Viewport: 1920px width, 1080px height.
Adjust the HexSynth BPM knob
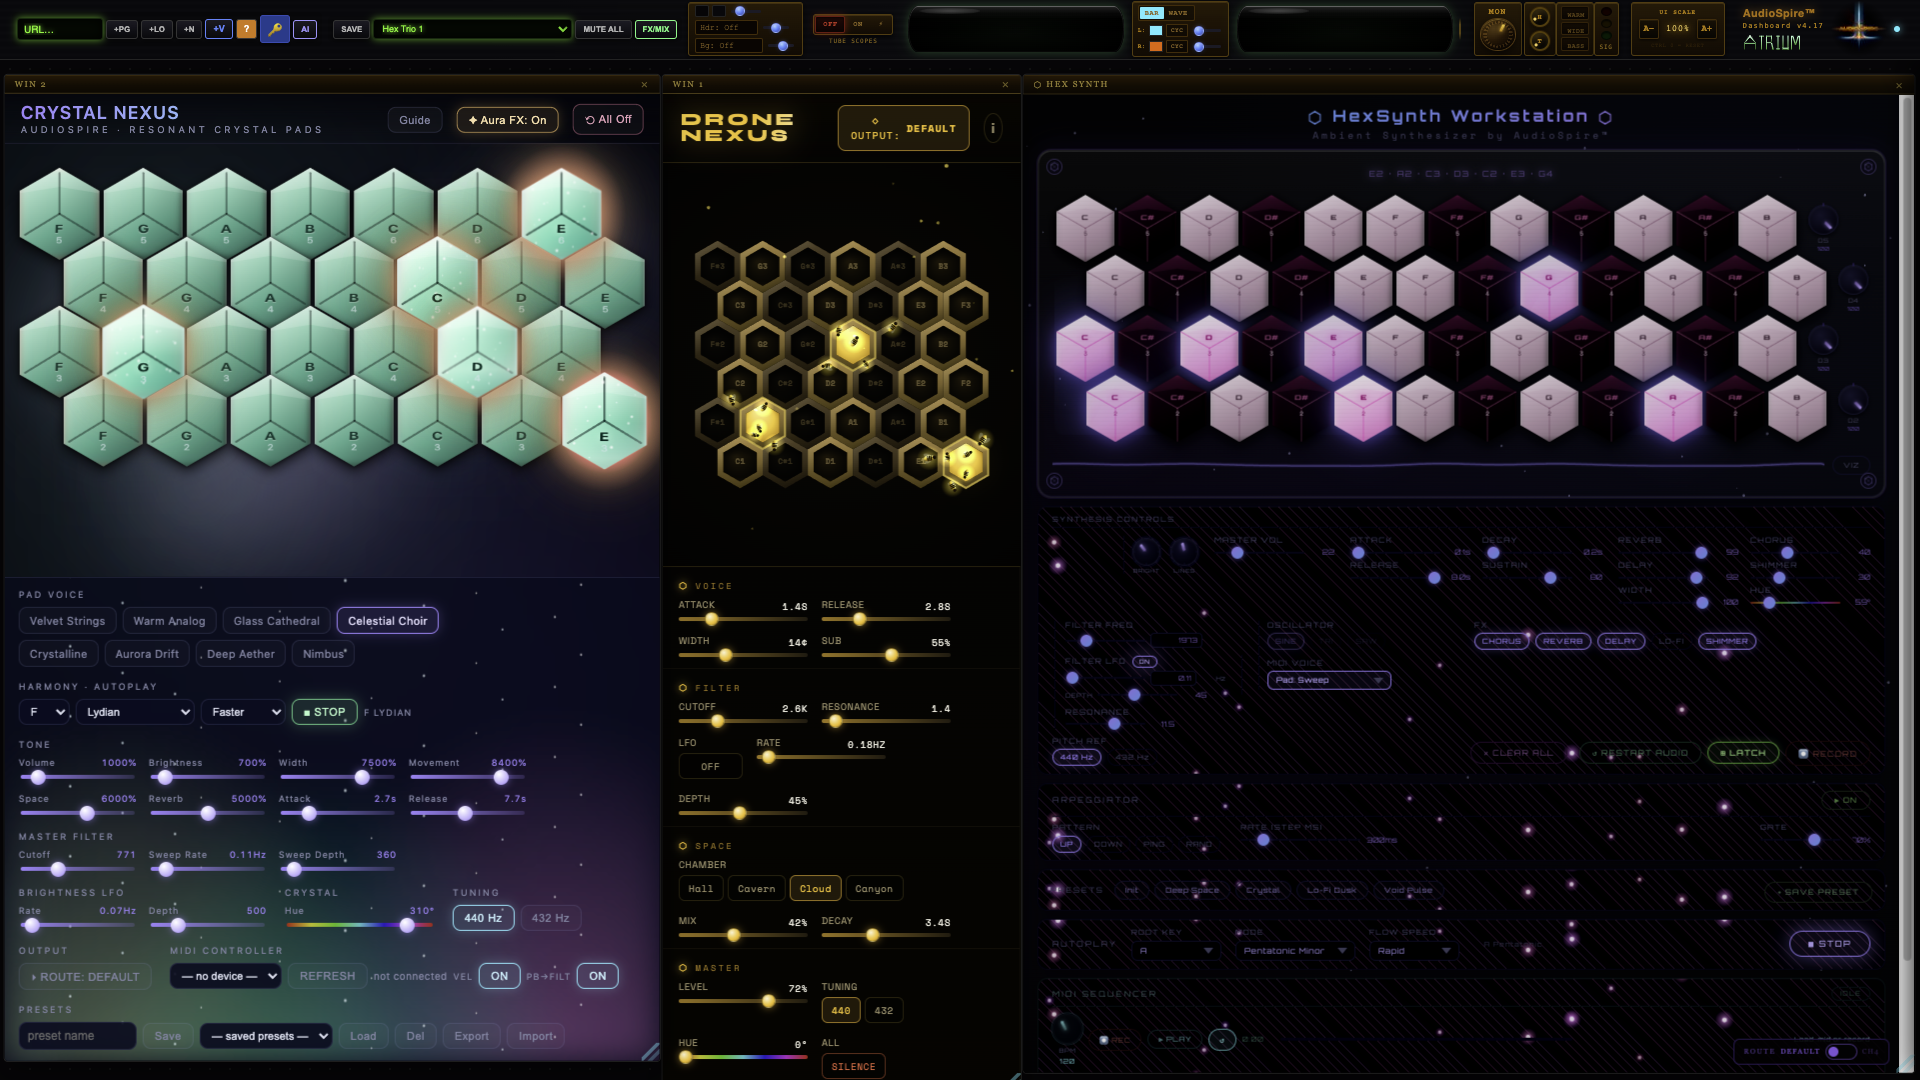1066,1027
